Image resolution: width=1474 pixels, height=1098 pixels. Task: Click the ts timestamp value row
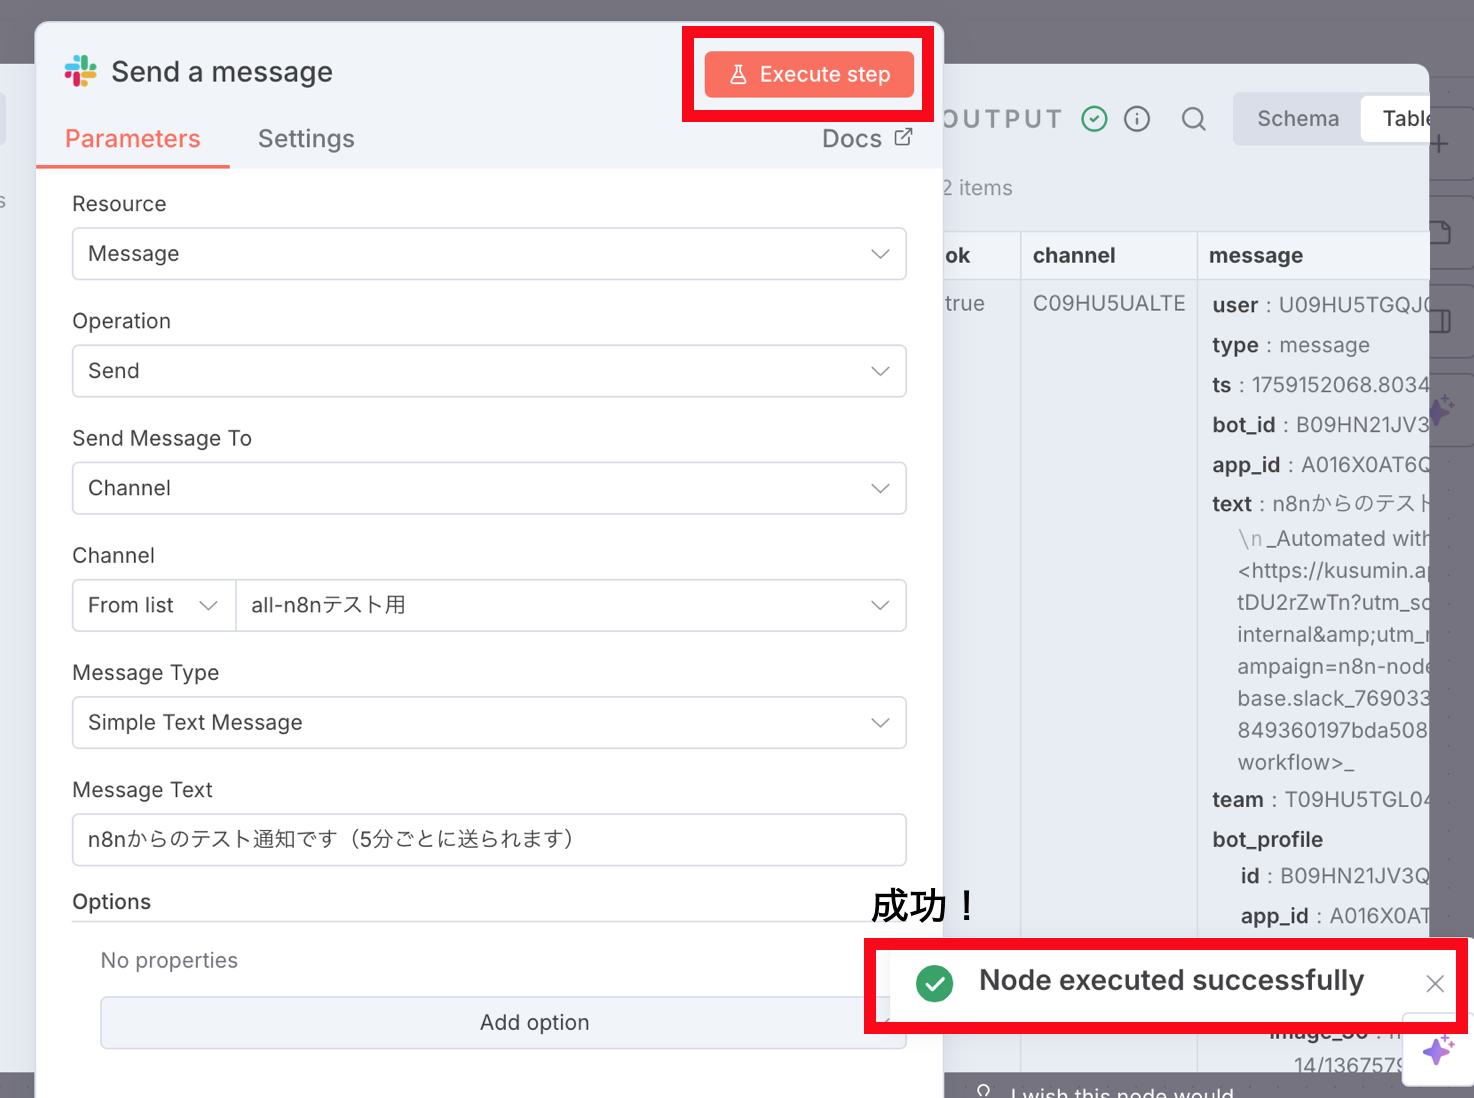[x=1321, y=385]
